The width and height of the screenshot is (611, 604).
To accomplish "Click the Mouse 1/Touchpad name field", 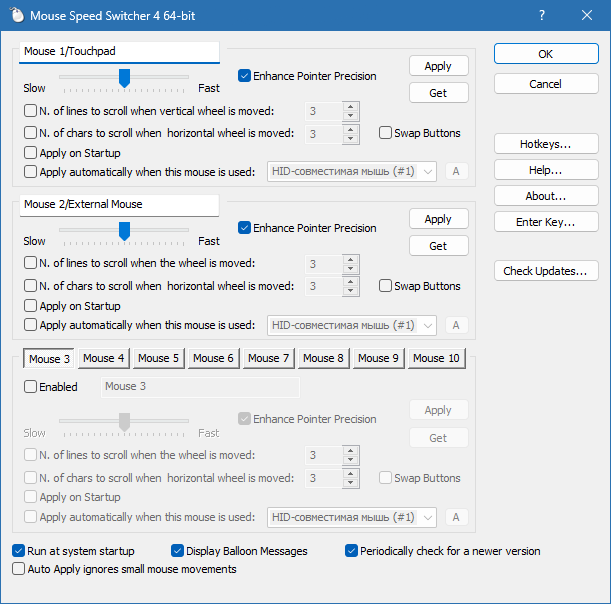I will [119, 52].
